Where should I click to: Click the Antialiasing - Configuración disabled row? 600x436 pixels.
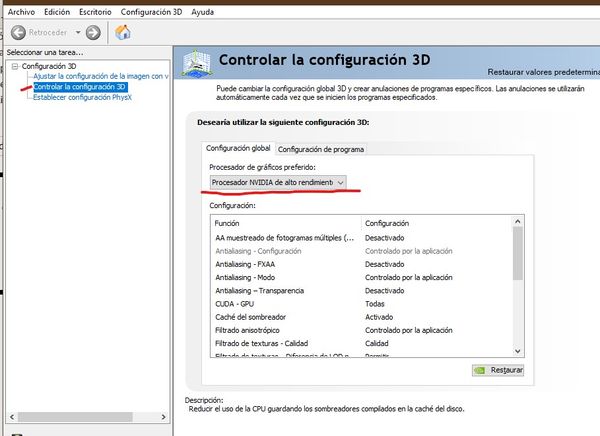pyautogui.click(x=362, y=251)
